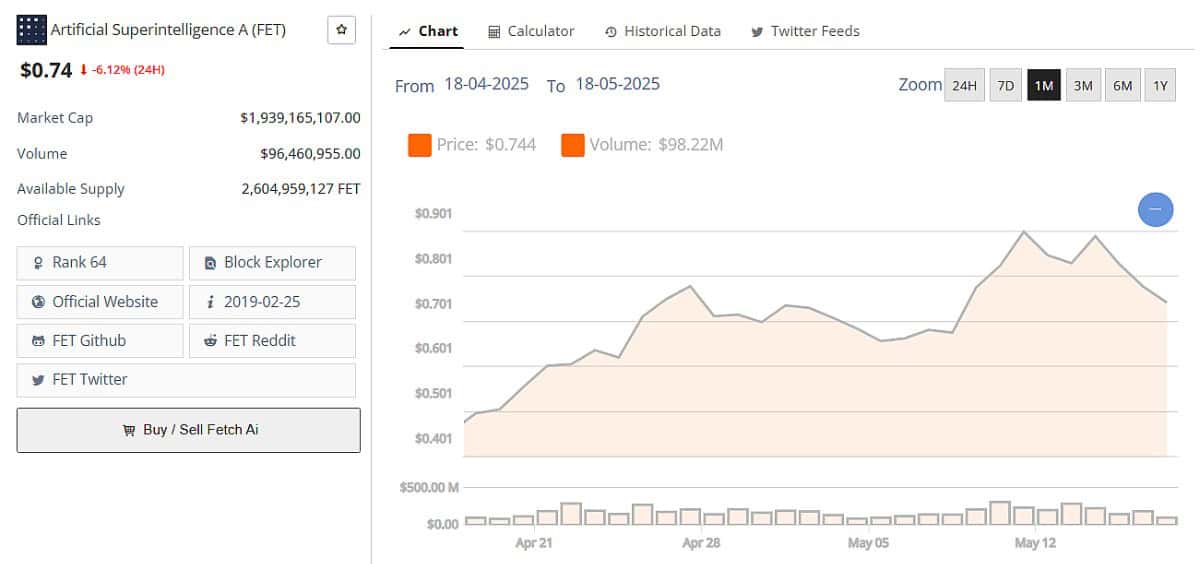1200x564 pixels.
Task: Open the Rank 64 link
Action: point(100,263)
